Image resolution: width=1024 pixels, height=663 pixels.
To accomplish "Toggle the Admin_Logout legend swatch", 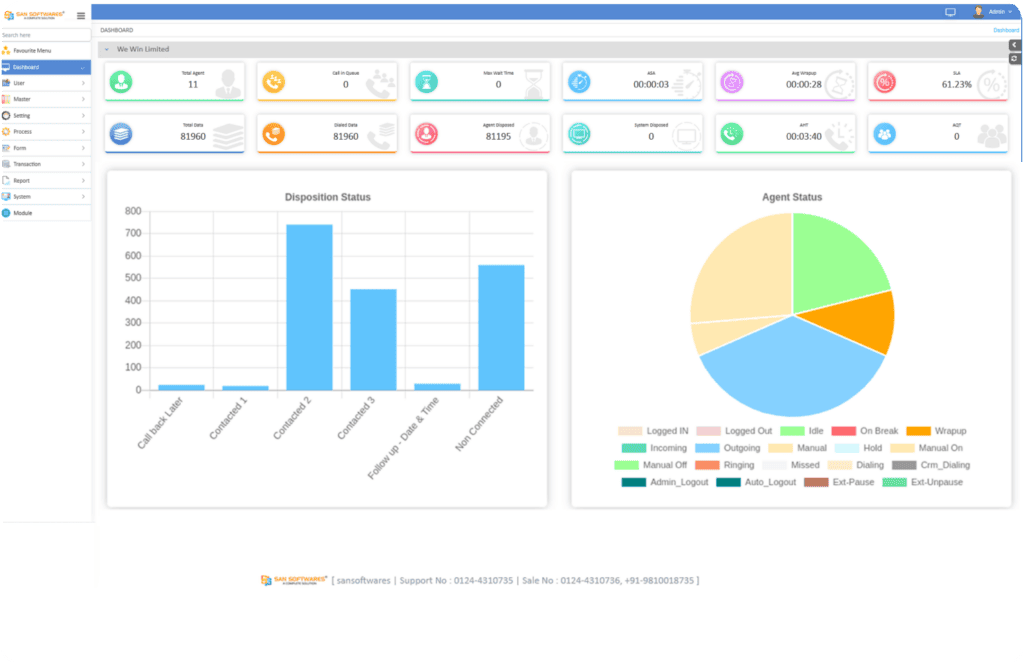I will (x=633, y=482).
